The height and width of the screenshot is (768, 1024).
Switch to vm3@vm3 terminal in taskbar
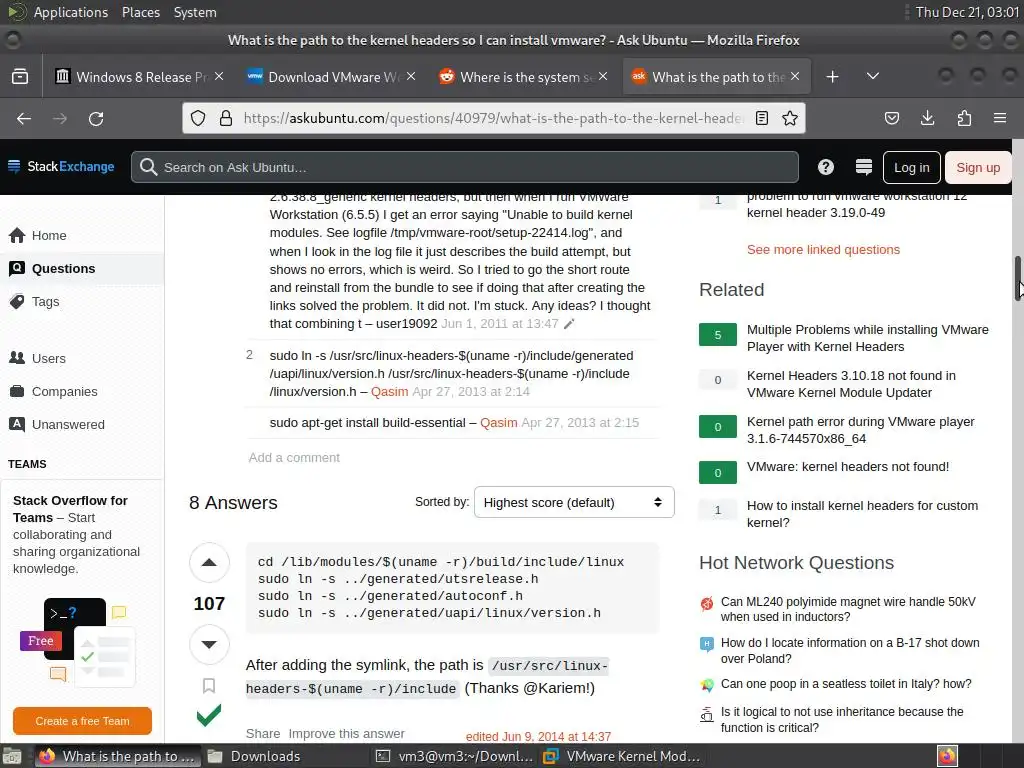(x=455, y=756)
